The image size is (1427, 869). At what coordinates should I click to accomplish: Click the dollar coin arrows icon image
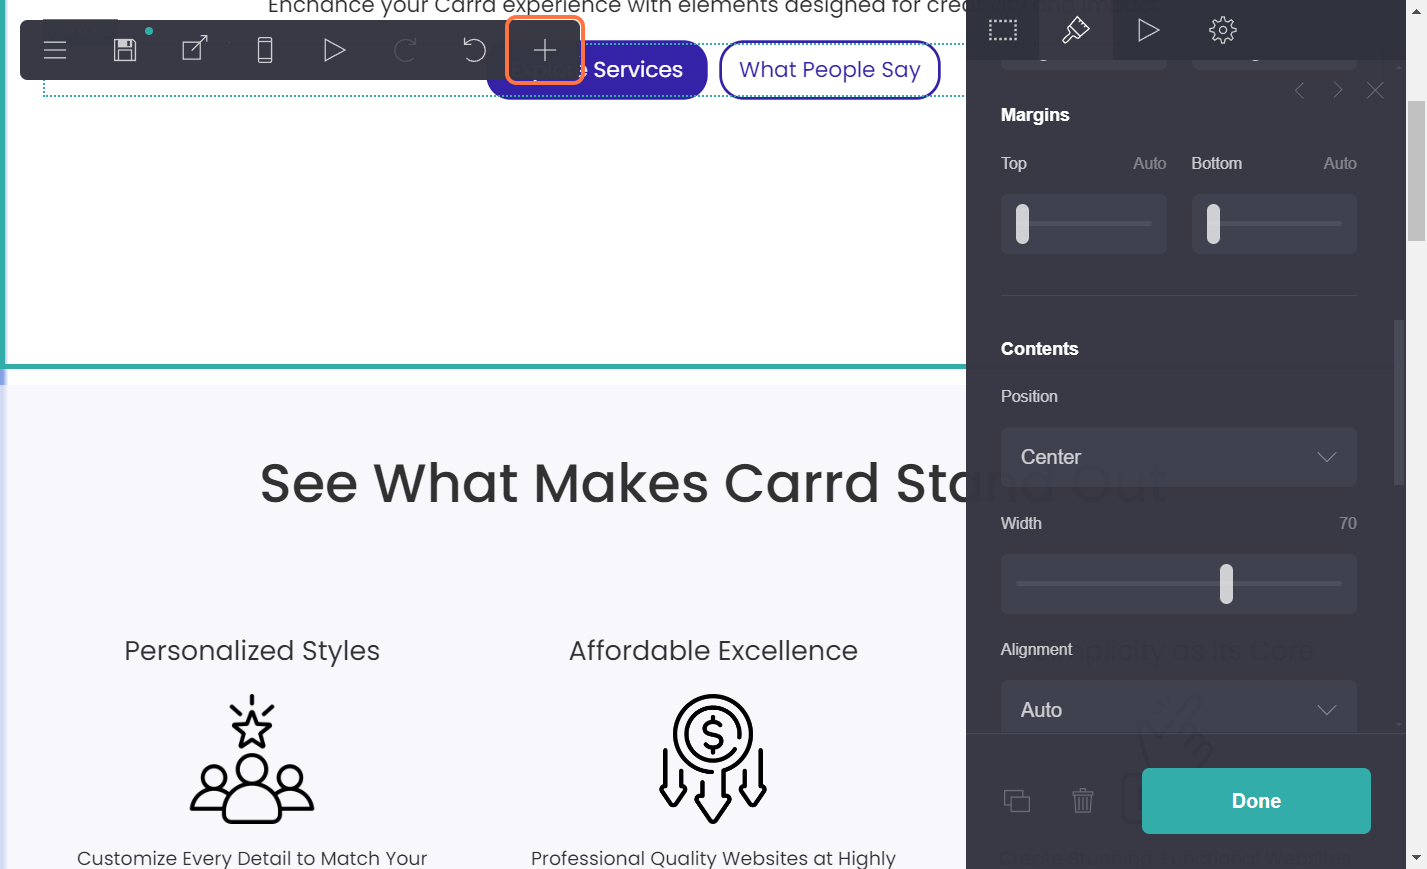click(713, 759)
